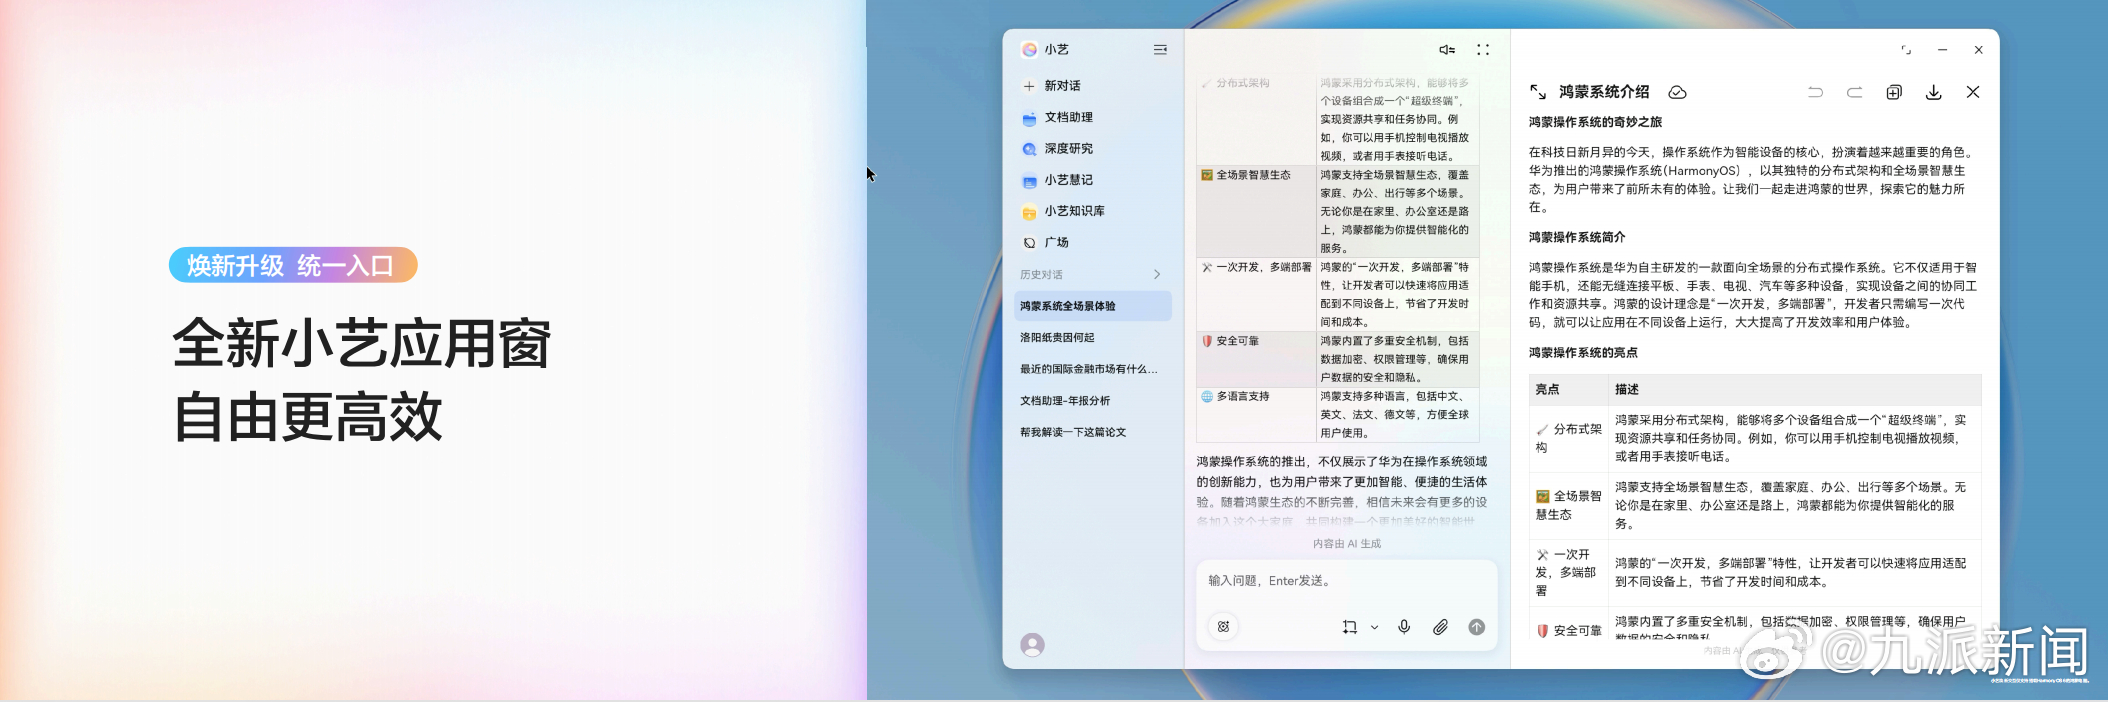Click the undo arrow icon
2108x702 pixels.
[1815, 92]
